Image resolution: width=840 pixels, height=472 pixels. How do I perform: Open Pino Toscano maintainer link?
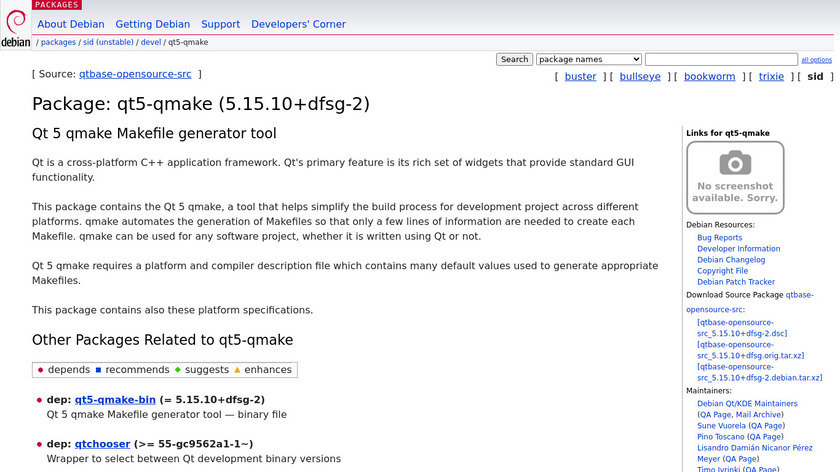[721, 437]
